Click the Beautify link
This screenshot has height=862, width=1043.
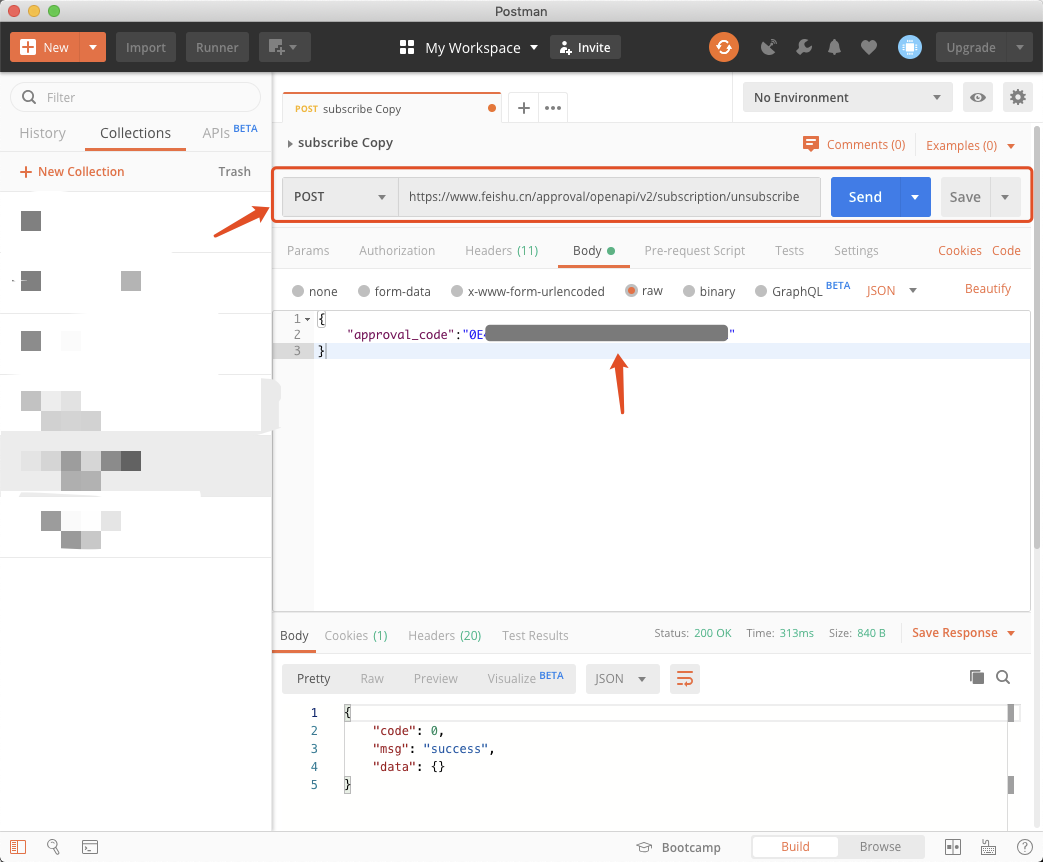pyautogui.click(x=987, y=289)
